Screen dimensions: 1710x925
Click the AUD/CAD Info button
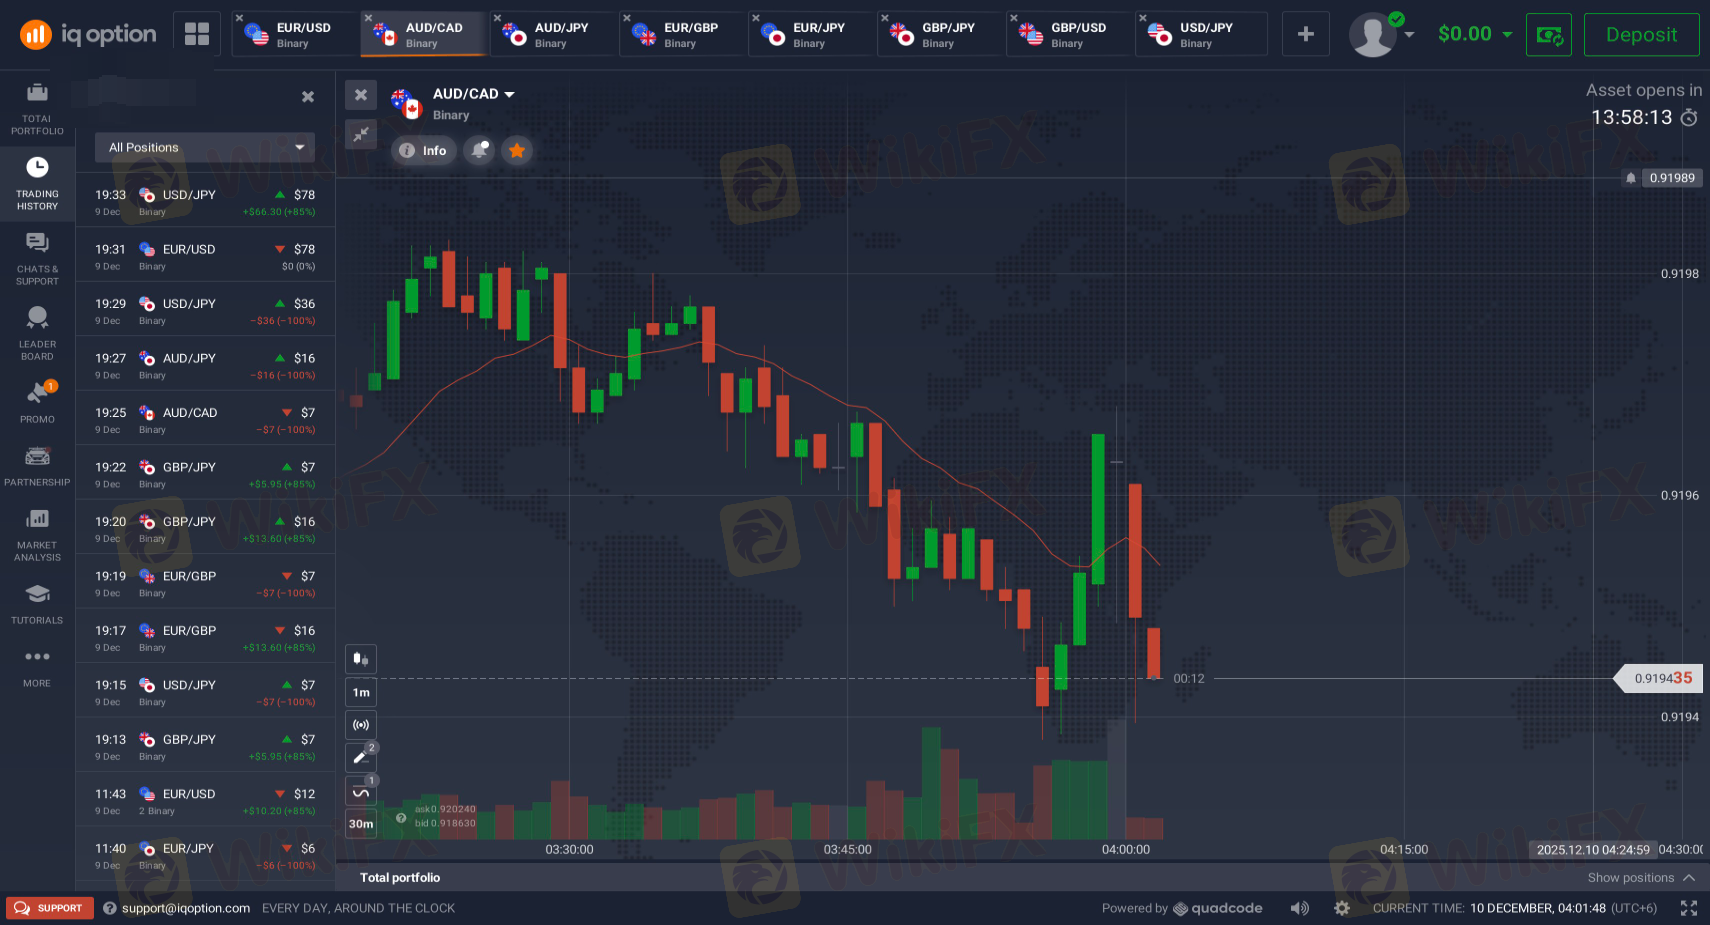(423, 150)
